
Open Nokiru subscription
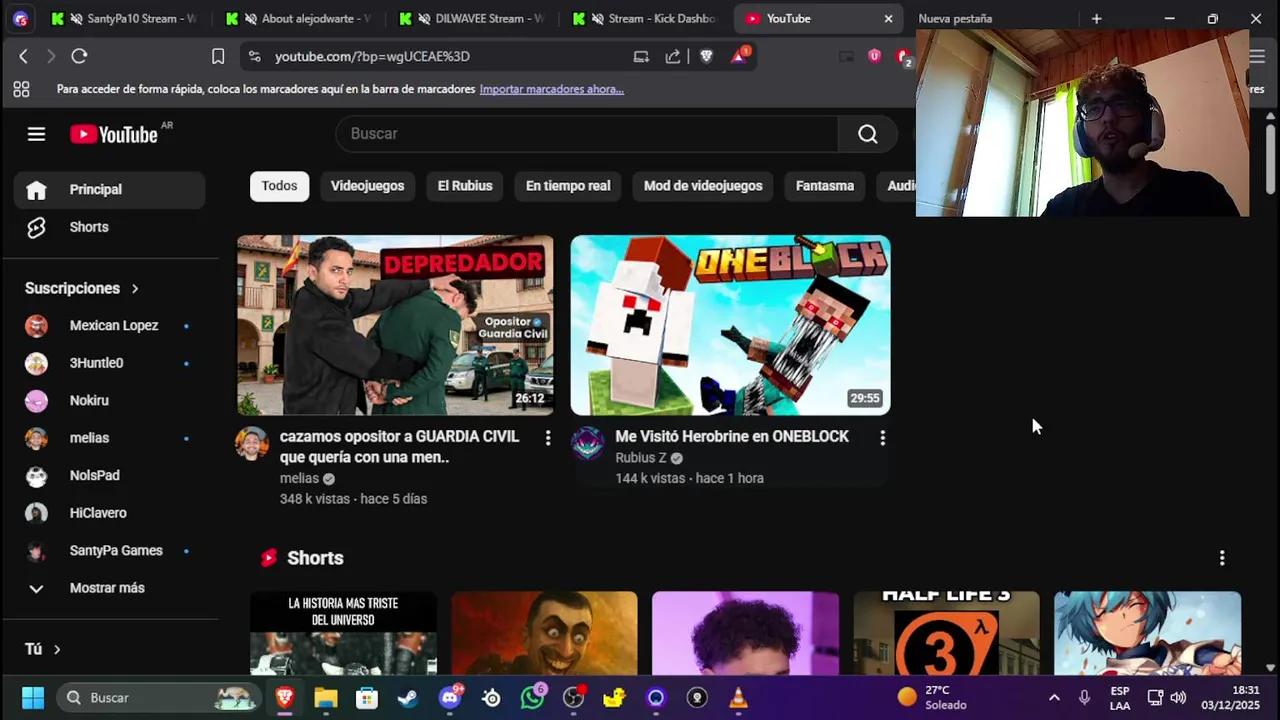pos(110,401)
